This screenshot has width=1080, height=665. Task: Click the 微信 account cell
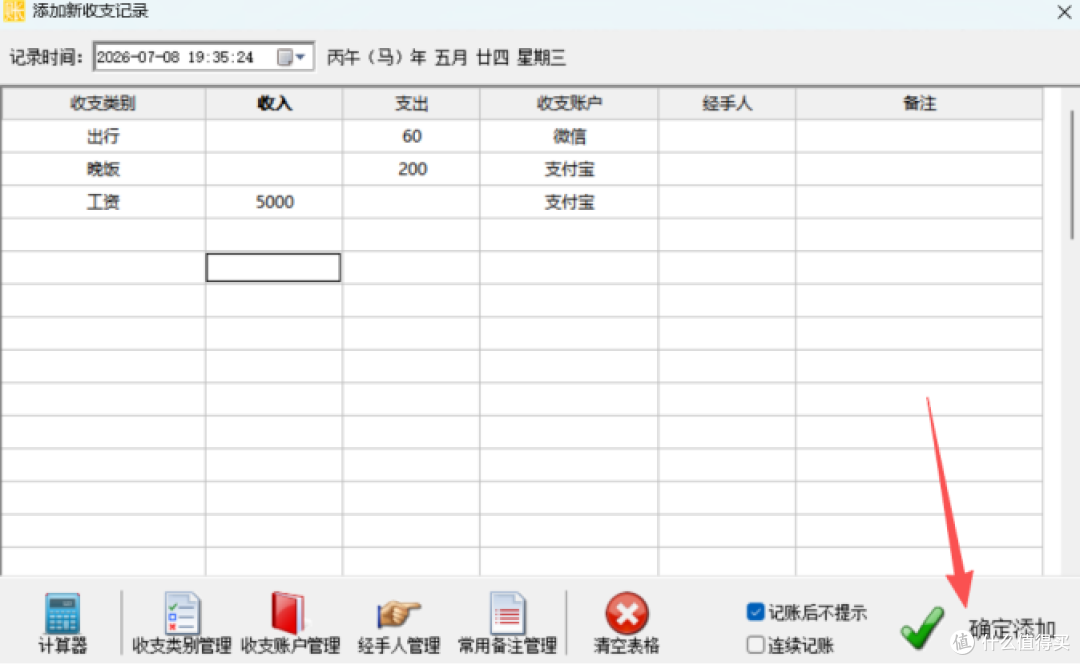point(569,136)
